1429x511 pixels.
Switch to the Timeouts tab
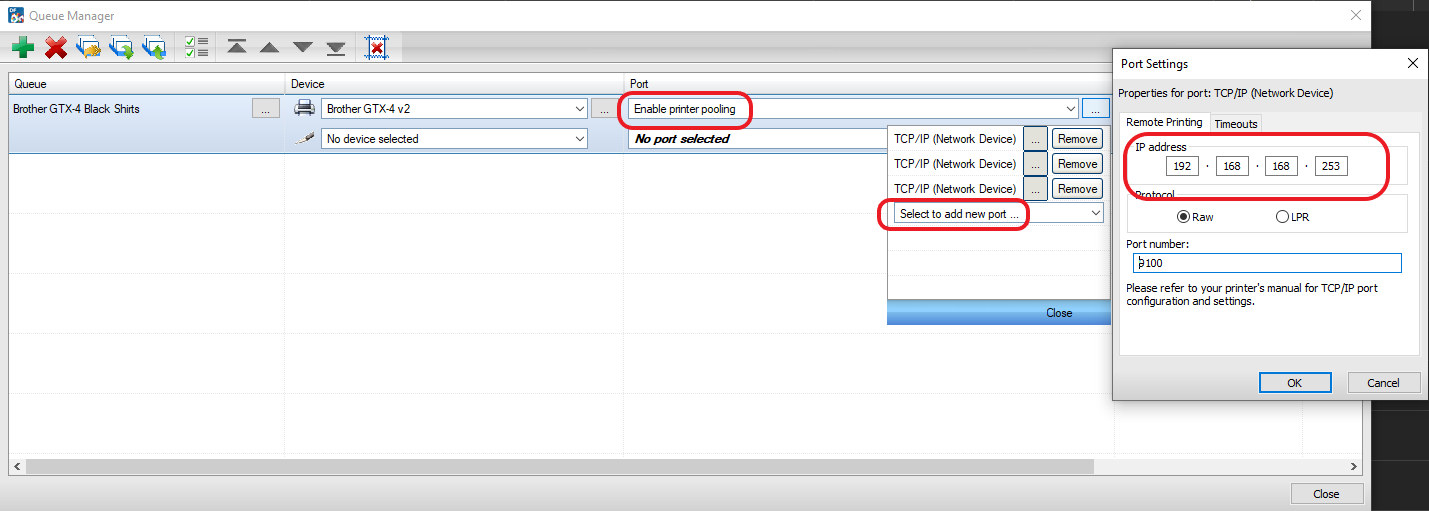(x=1236, y=124)
